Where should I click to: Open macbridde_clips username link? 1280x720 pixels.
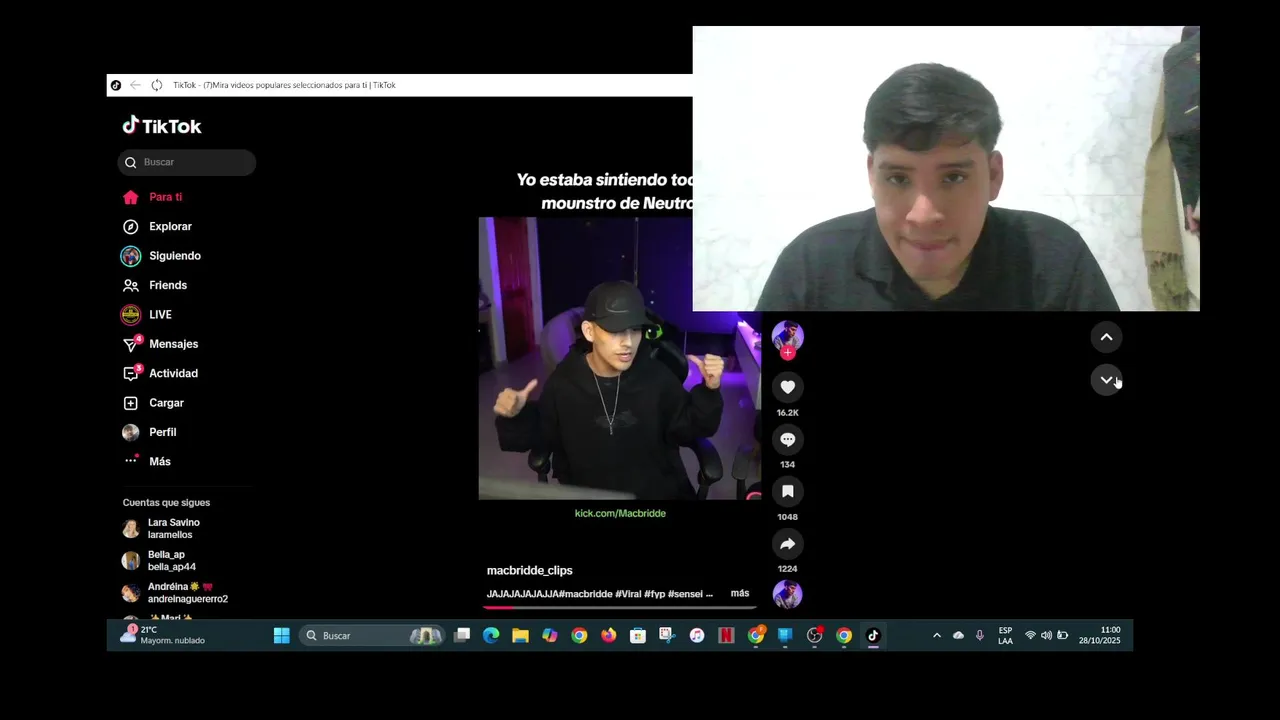pyautogui.click(x=530, y=570)
